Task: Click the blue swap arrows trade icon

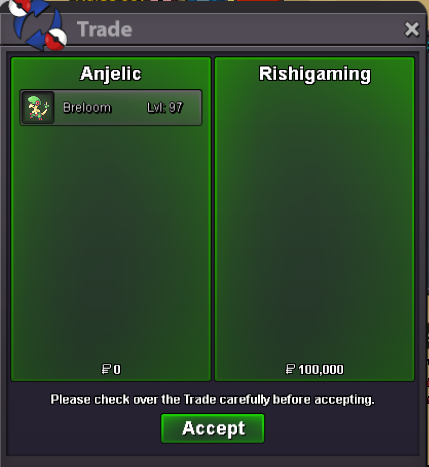Action: [39, 27]
